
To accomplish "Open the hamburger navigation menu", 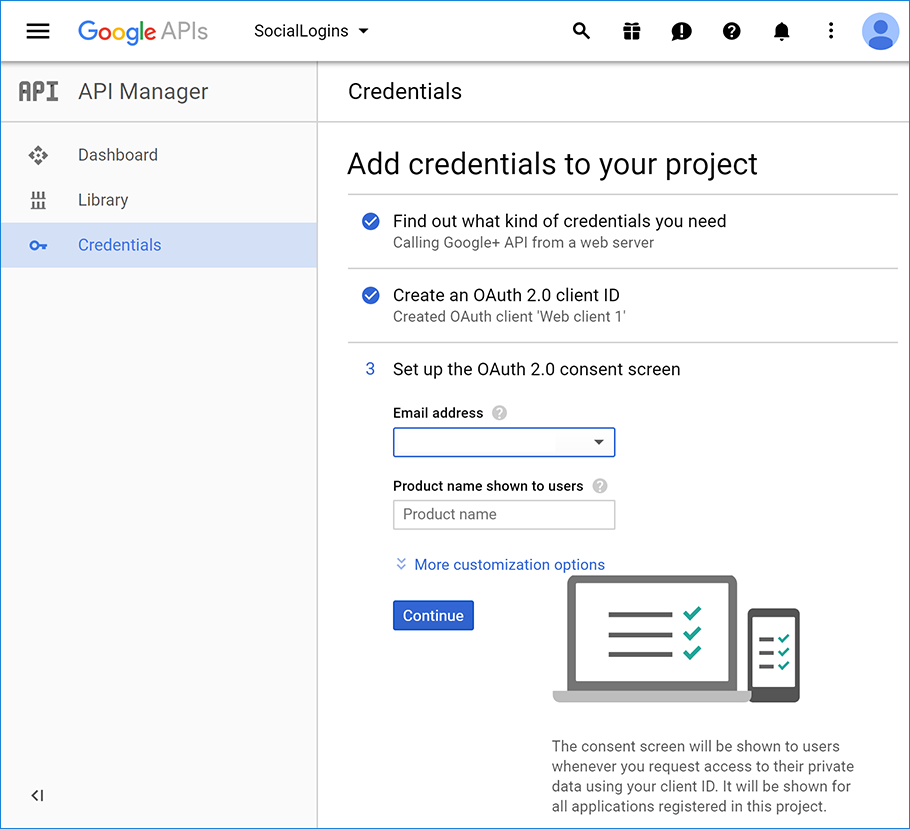I will 38,31.
